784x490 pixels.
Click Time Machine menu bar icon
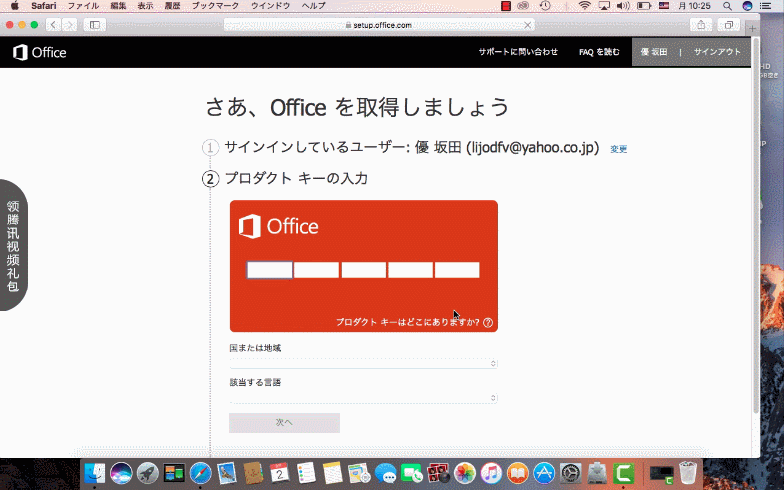545,6
